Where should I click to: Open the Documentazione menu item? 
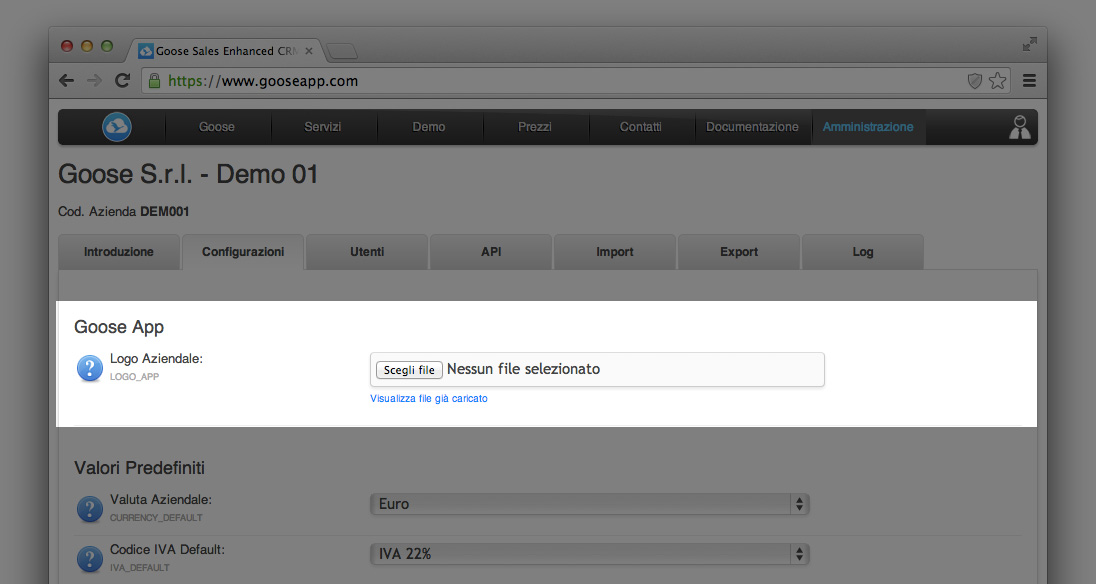(752, 127)
